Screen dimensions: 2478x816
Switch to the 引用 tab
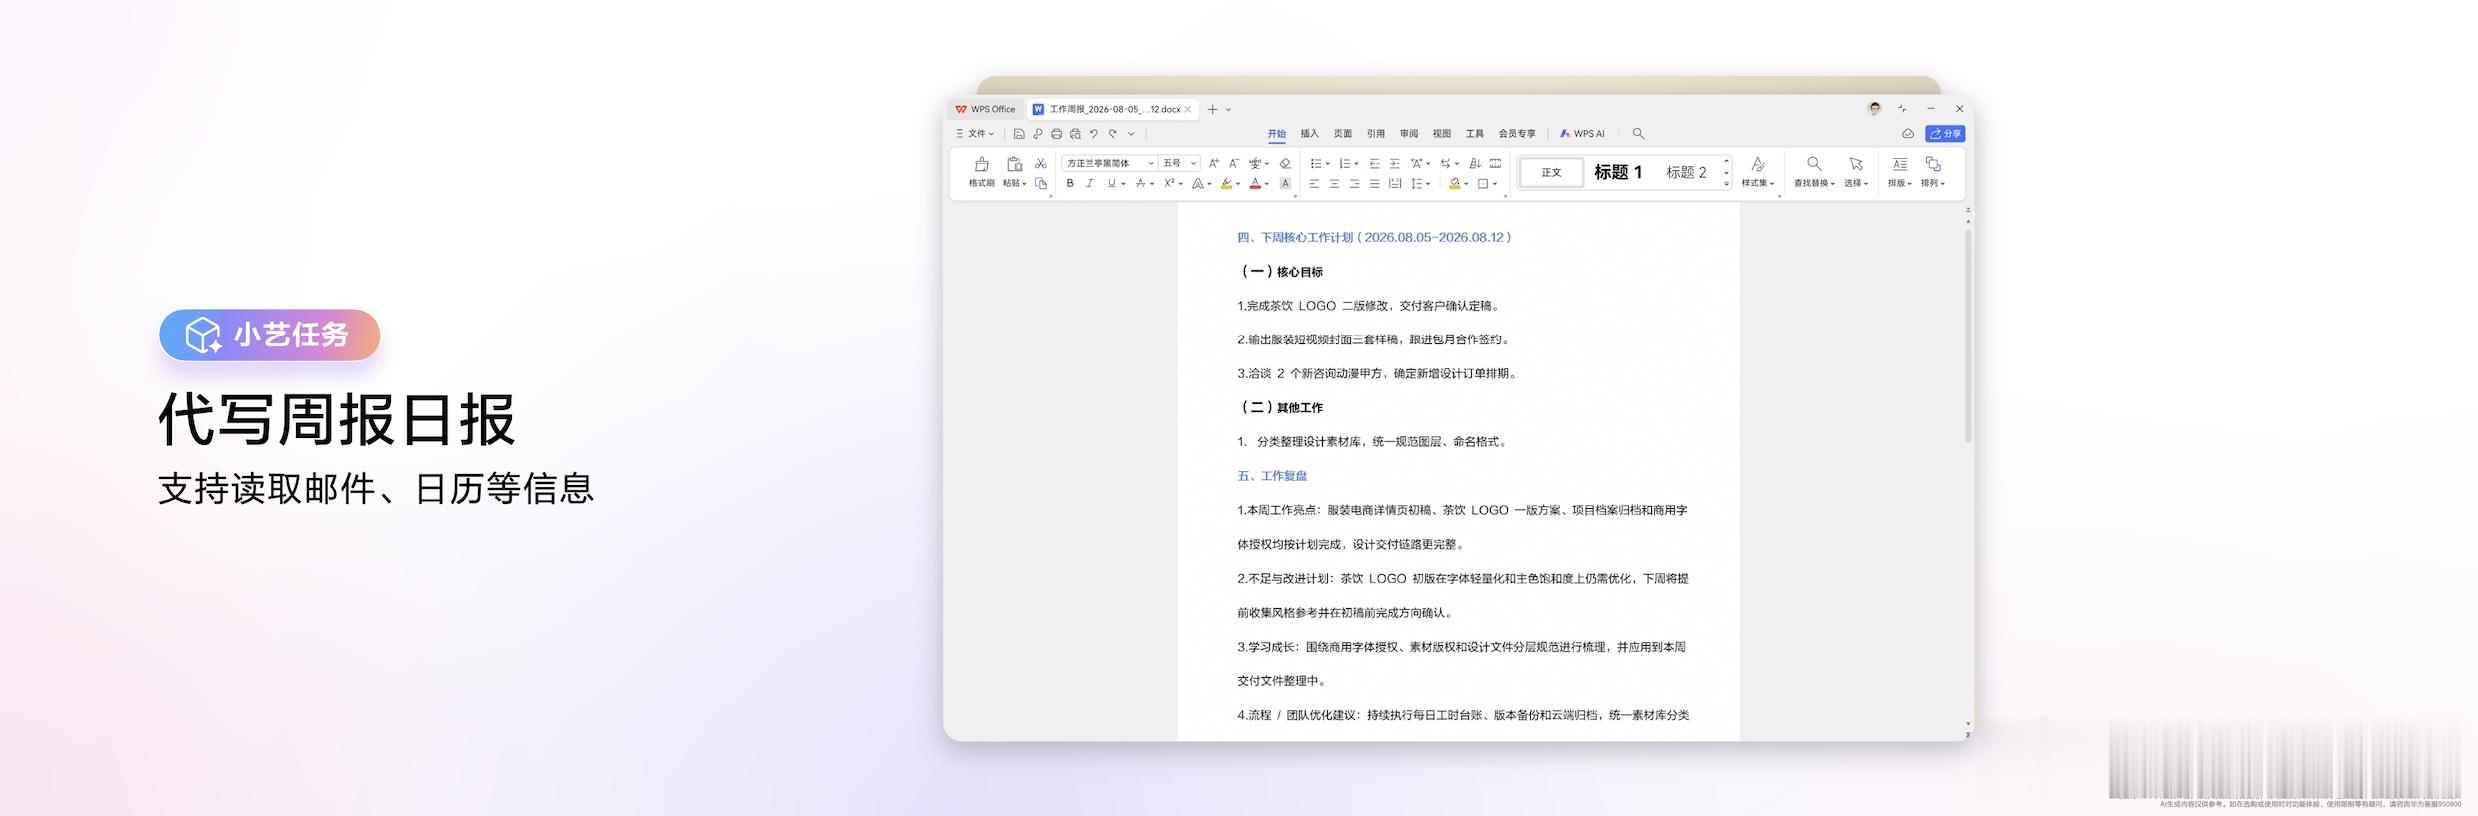coord(1376,134)
